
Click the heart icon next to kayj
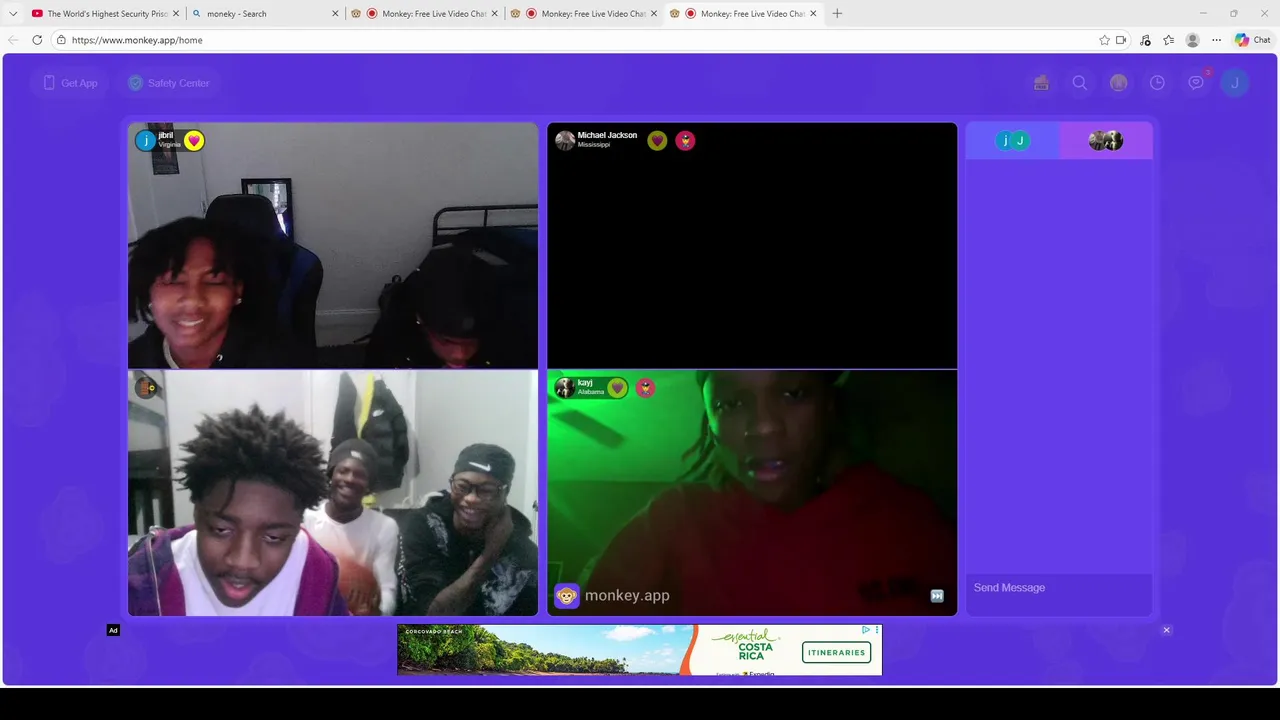coord(617,388)
